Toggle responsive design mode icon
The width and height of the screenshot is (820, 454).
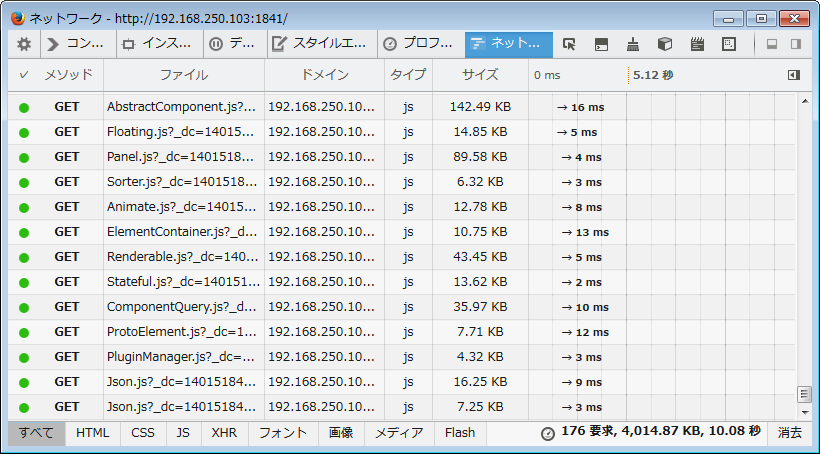(728, 44)
